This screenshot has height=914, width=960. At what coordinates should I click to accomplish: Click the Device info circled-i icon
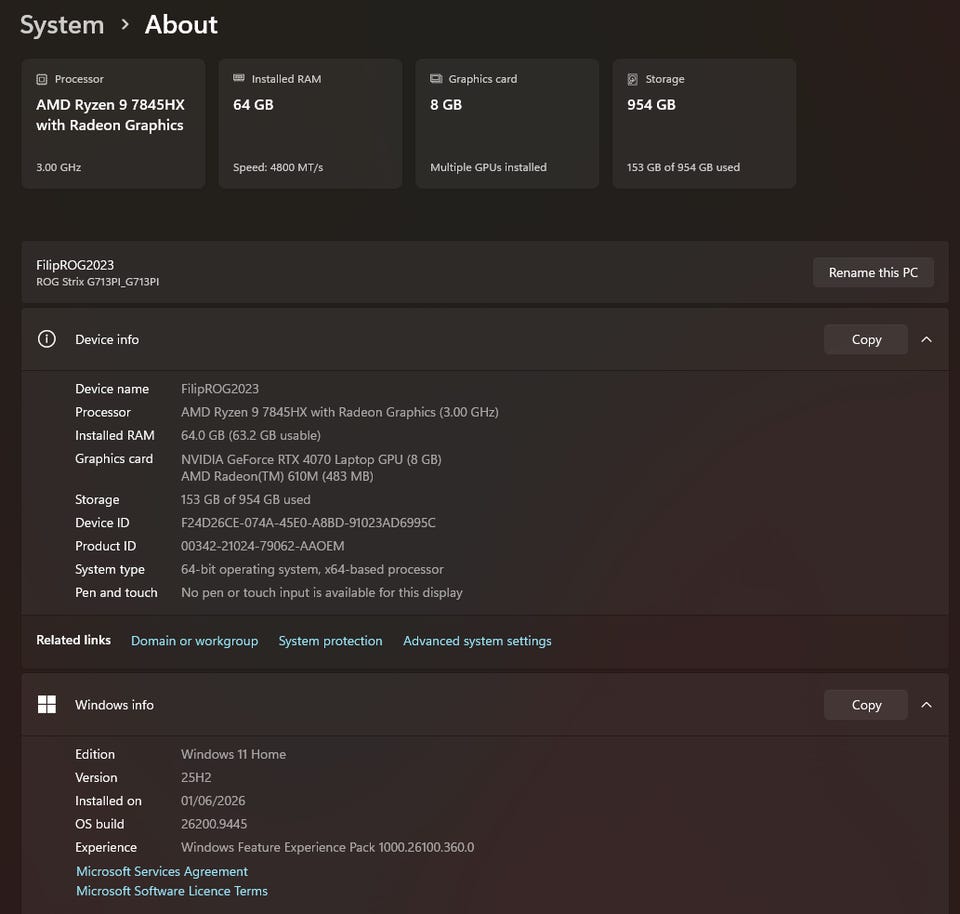coord(47,339)
